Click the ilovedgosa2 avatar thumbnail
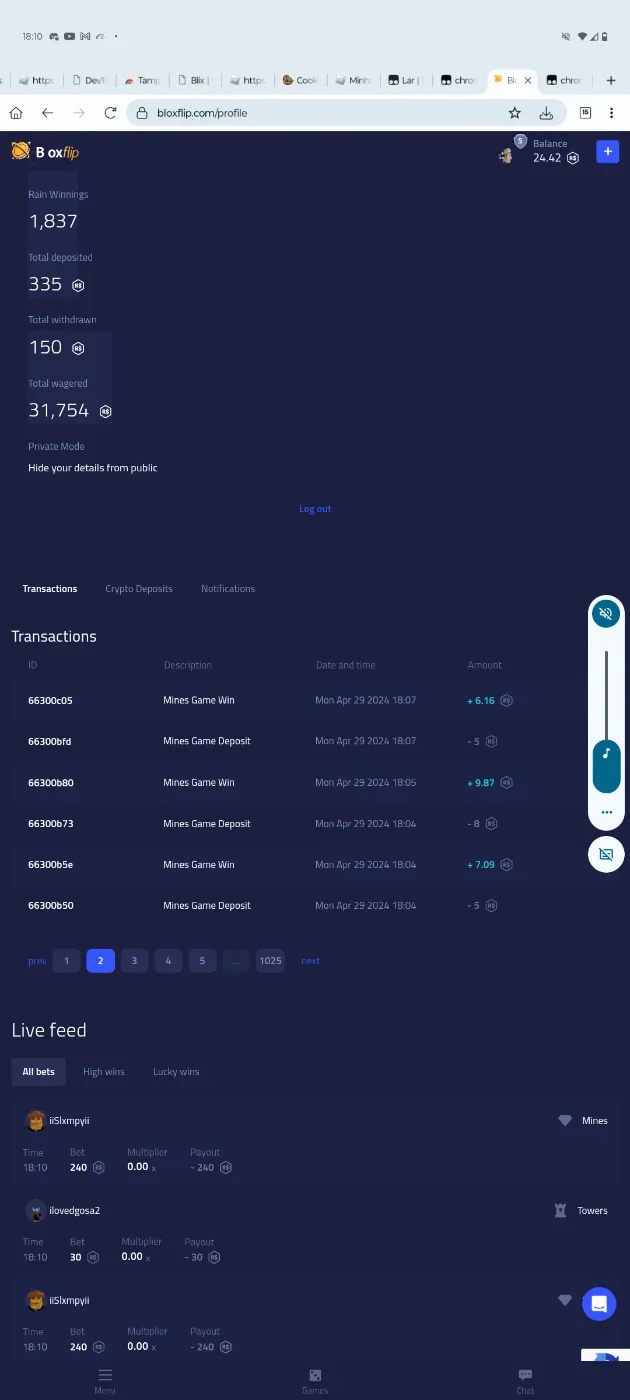 point(36,1211)
